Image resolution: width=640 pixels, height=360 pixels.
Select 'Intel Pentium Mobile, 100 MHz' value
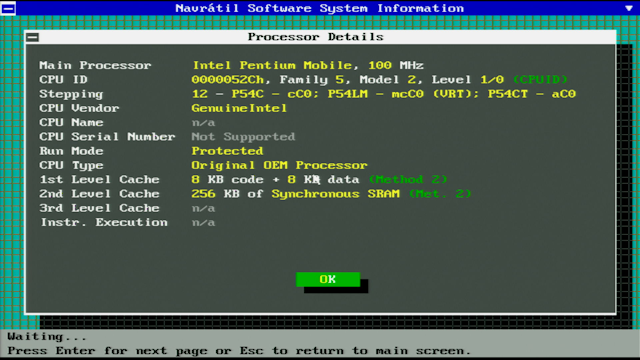(x=308, y=65)
